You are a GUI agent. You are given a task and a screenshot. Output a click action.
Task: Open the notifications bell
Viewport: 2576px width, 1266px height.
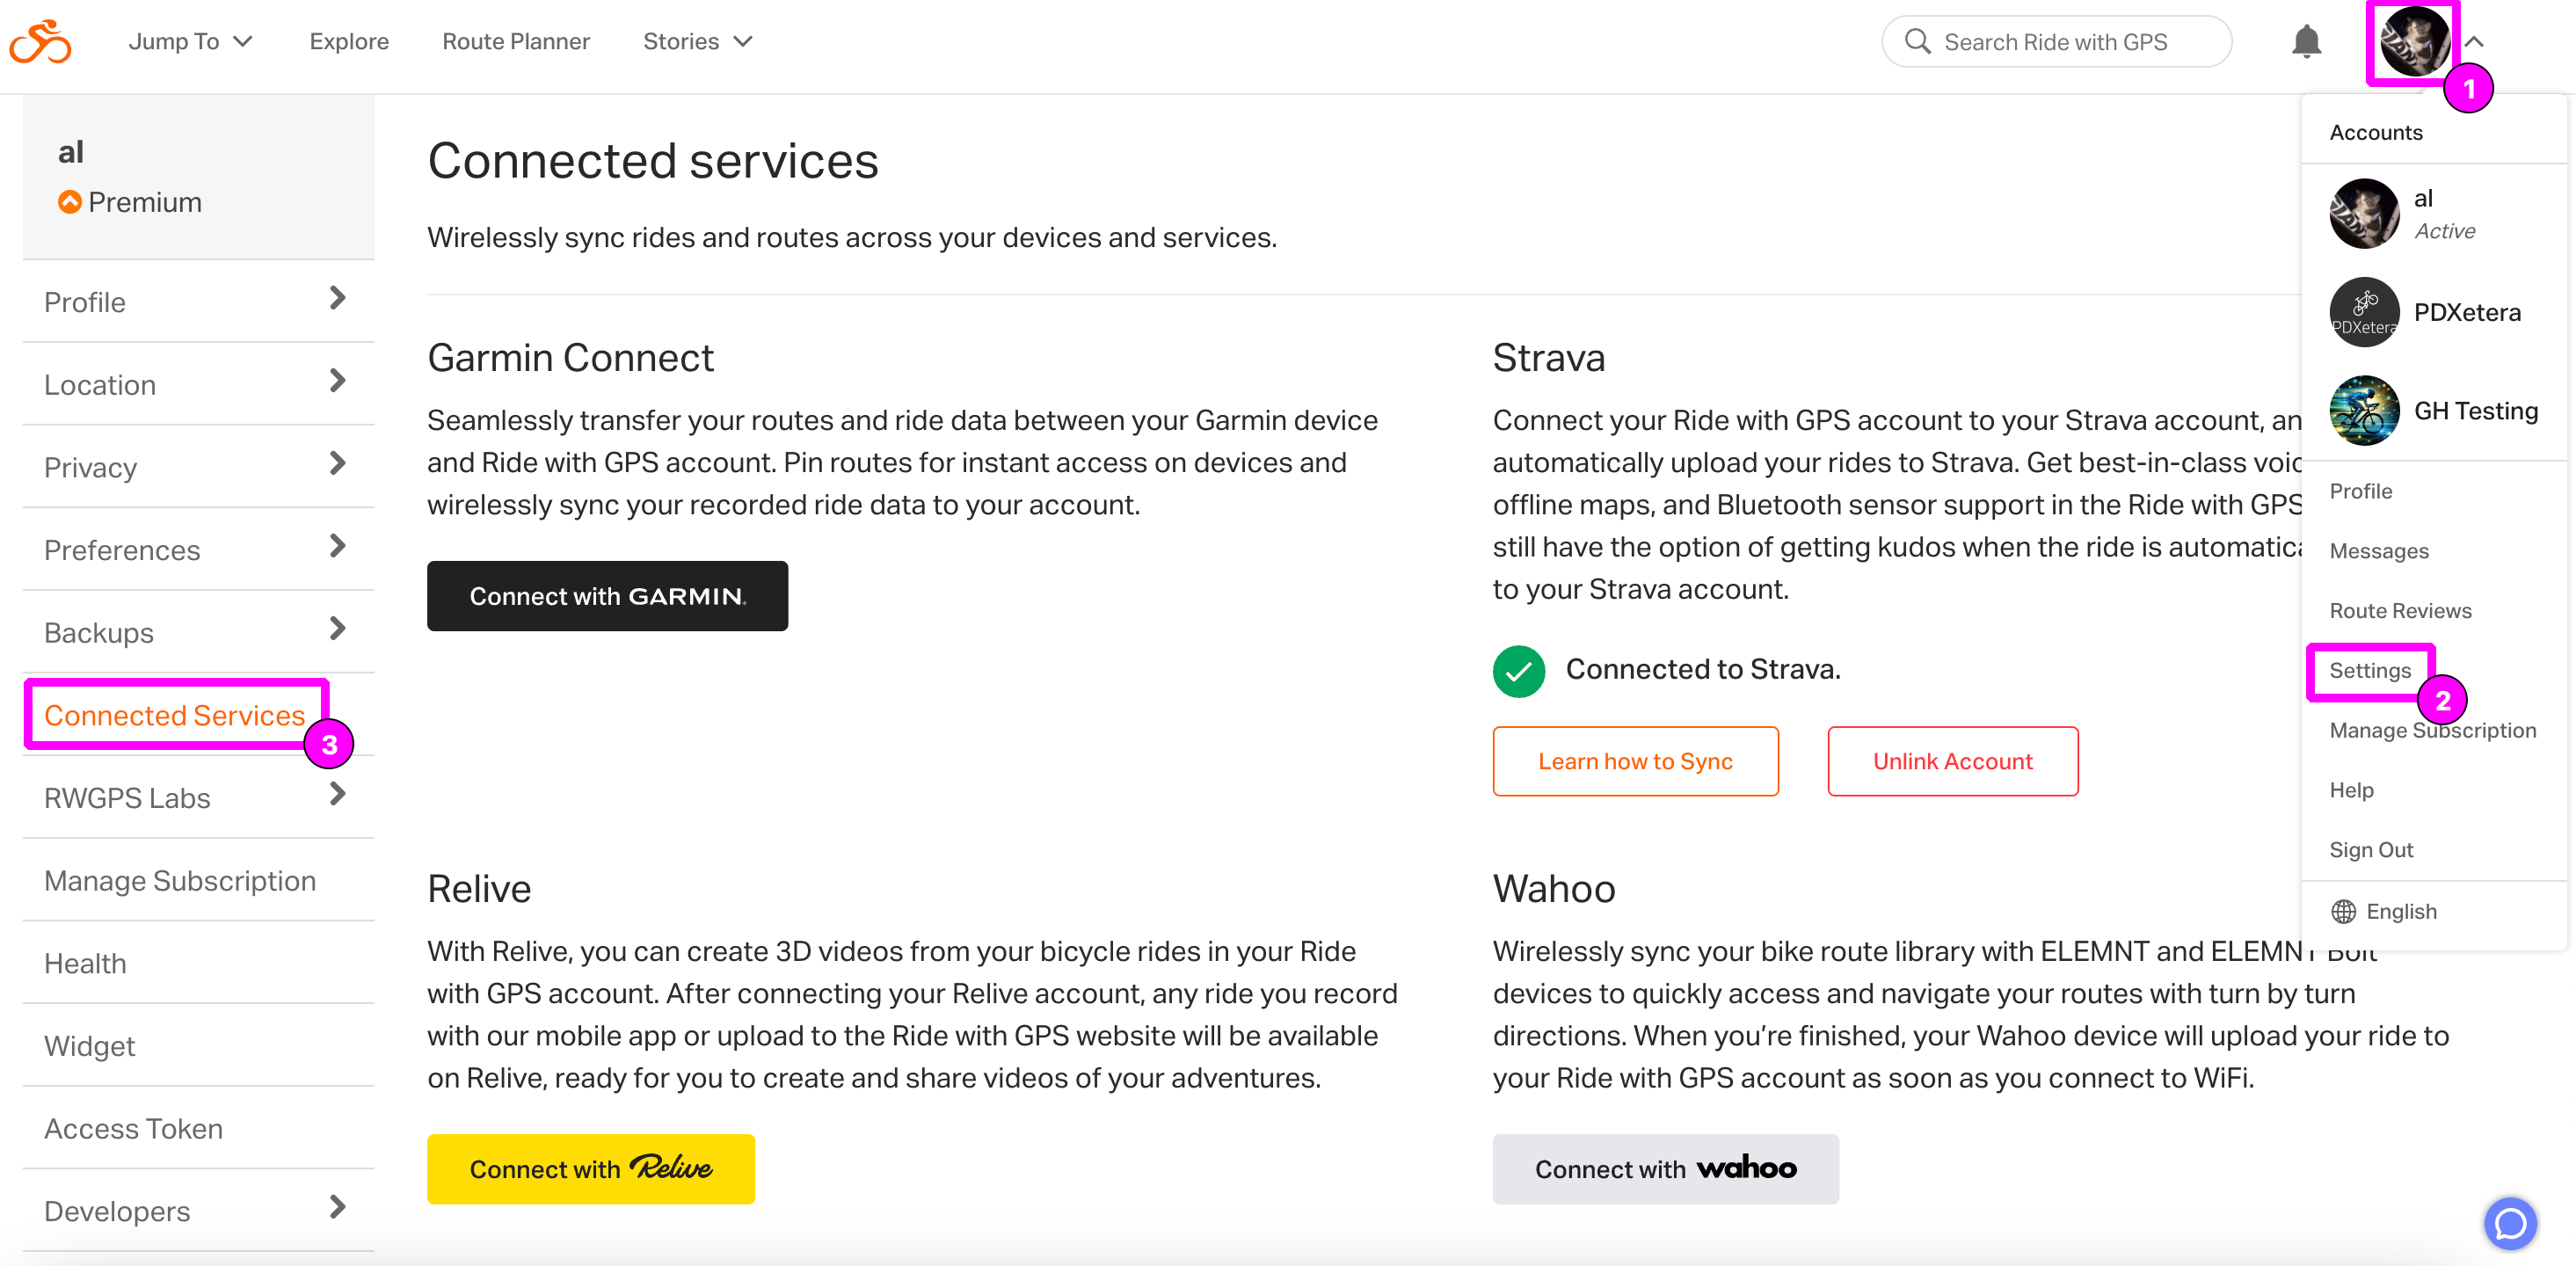click(2306, 41)
